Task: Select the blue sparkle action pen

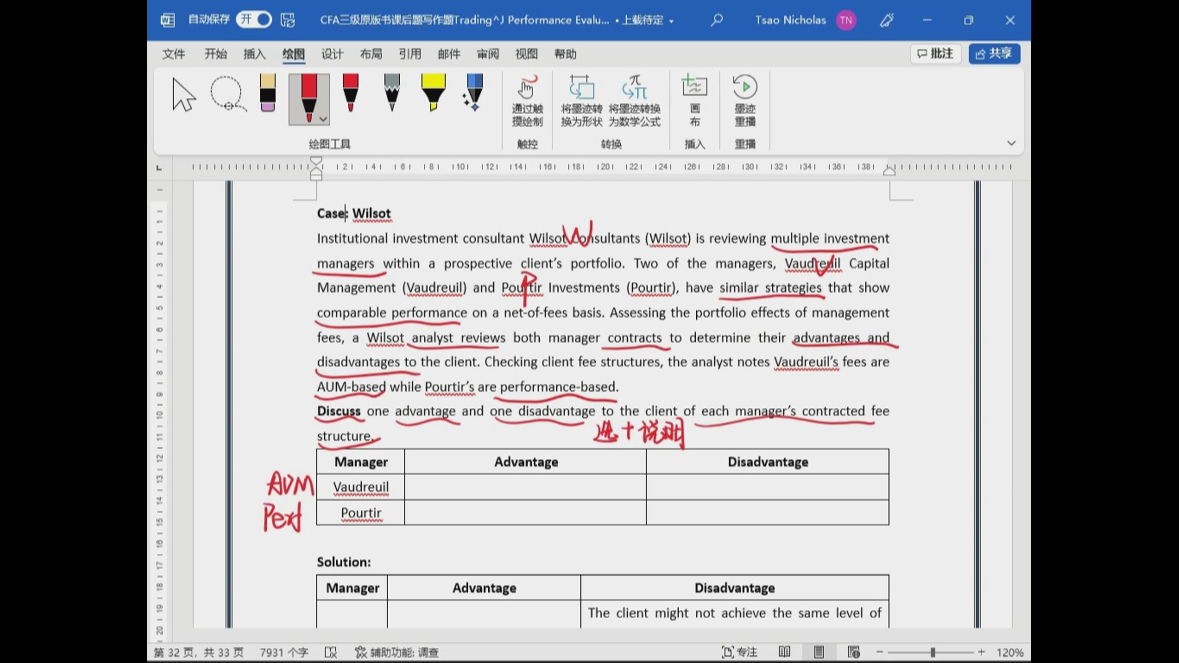Action: coord(474,94)
